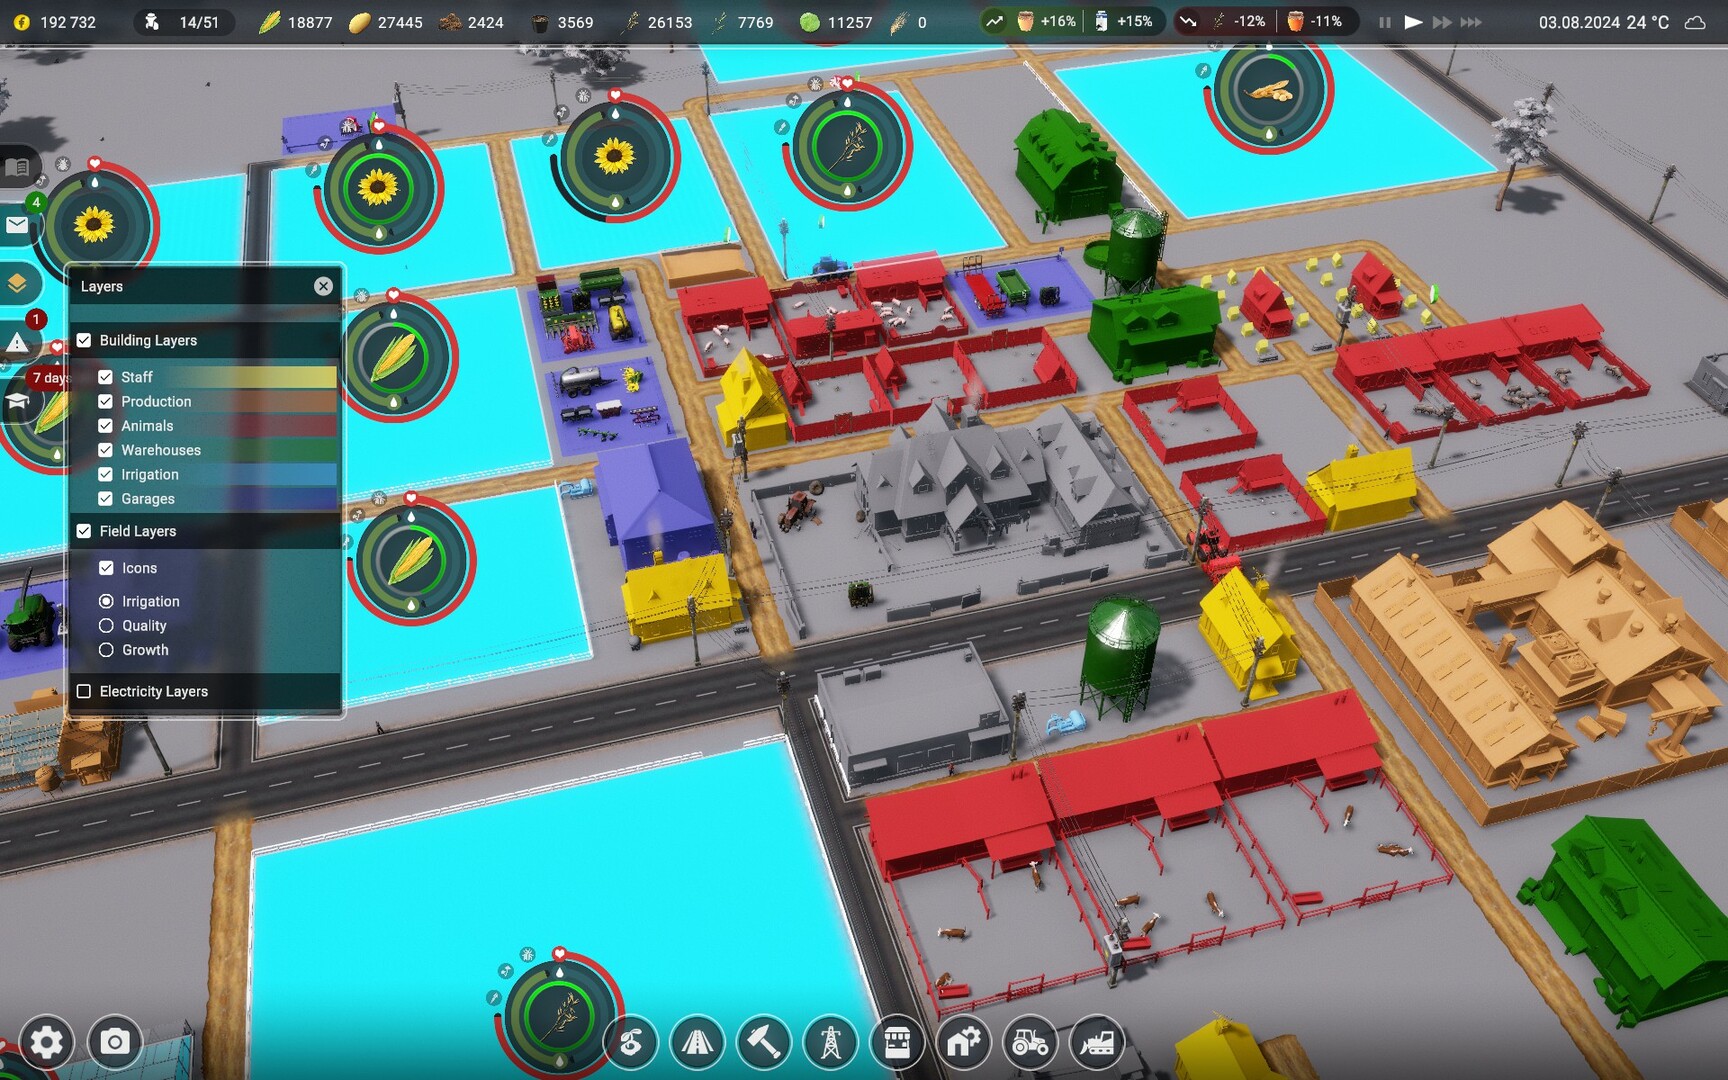Take a screenshot with the camera icon
The image size is (1728, 1080).
point(114,1043)
